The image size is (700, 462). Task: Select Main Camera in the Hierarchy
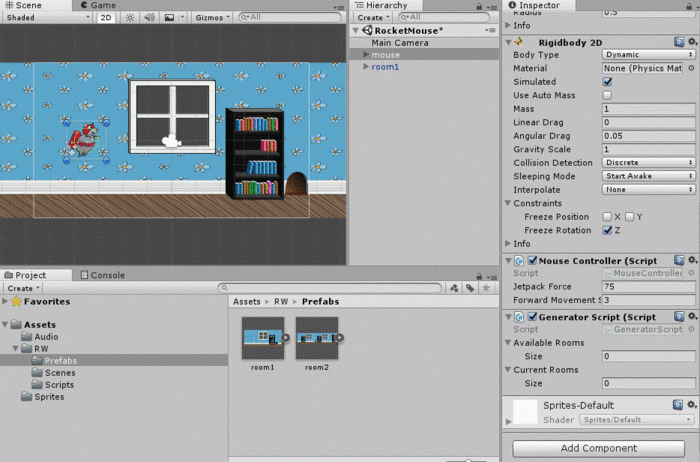pyautogui.click(x=400, y=43)
